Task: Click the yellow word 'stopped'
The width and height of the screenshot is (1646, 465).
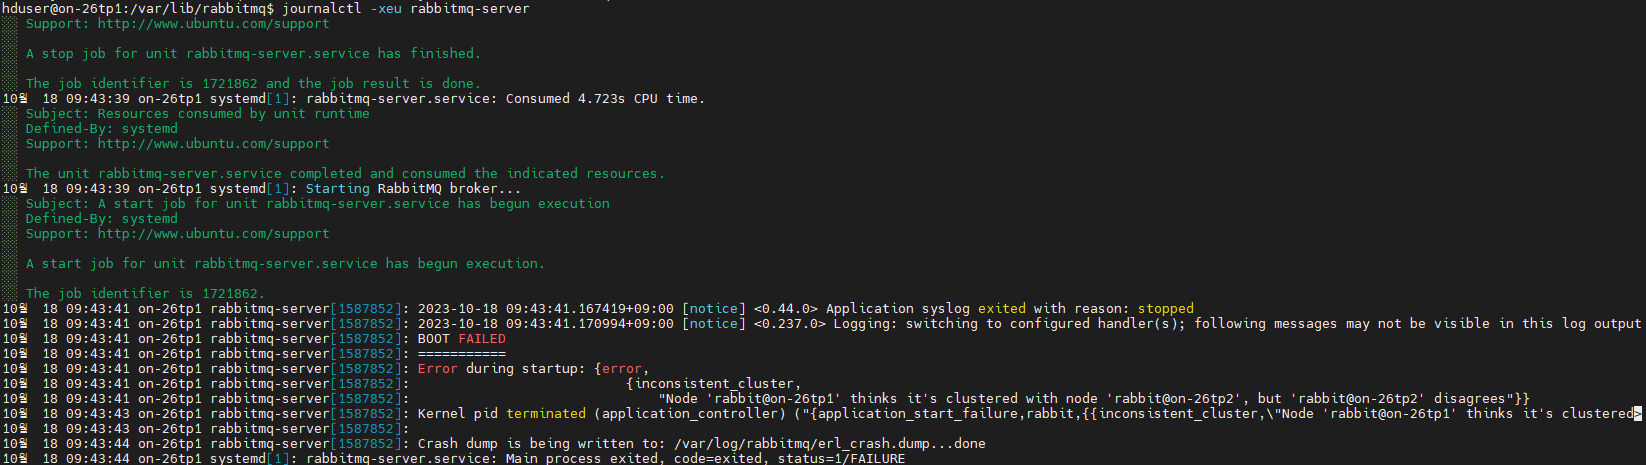Action: 1165,308
